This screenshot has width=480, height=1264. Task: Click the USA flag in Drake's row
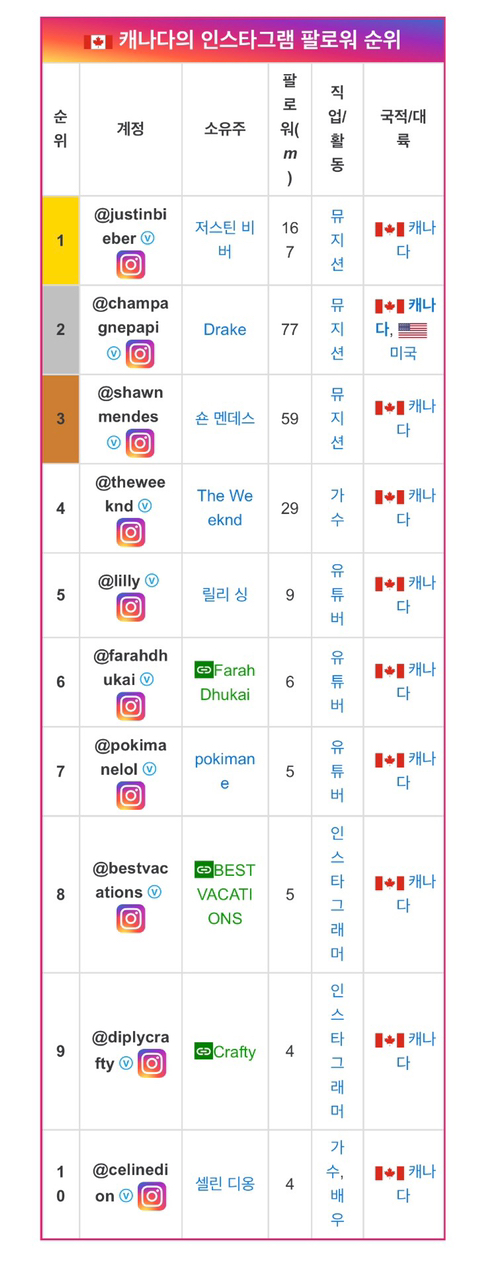coord(412,330)
